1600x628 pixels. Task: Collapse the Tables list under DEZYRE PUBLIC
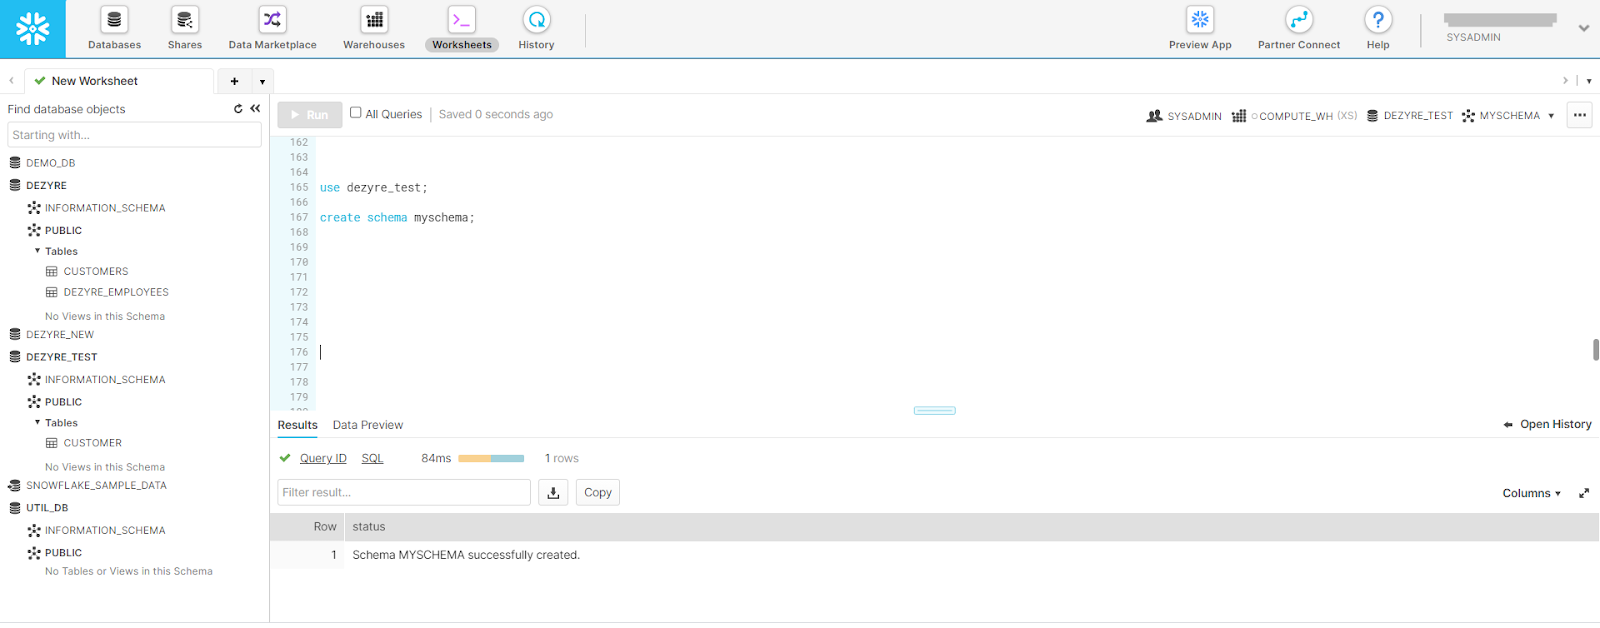pyautogui.click(x=38, y=251)
